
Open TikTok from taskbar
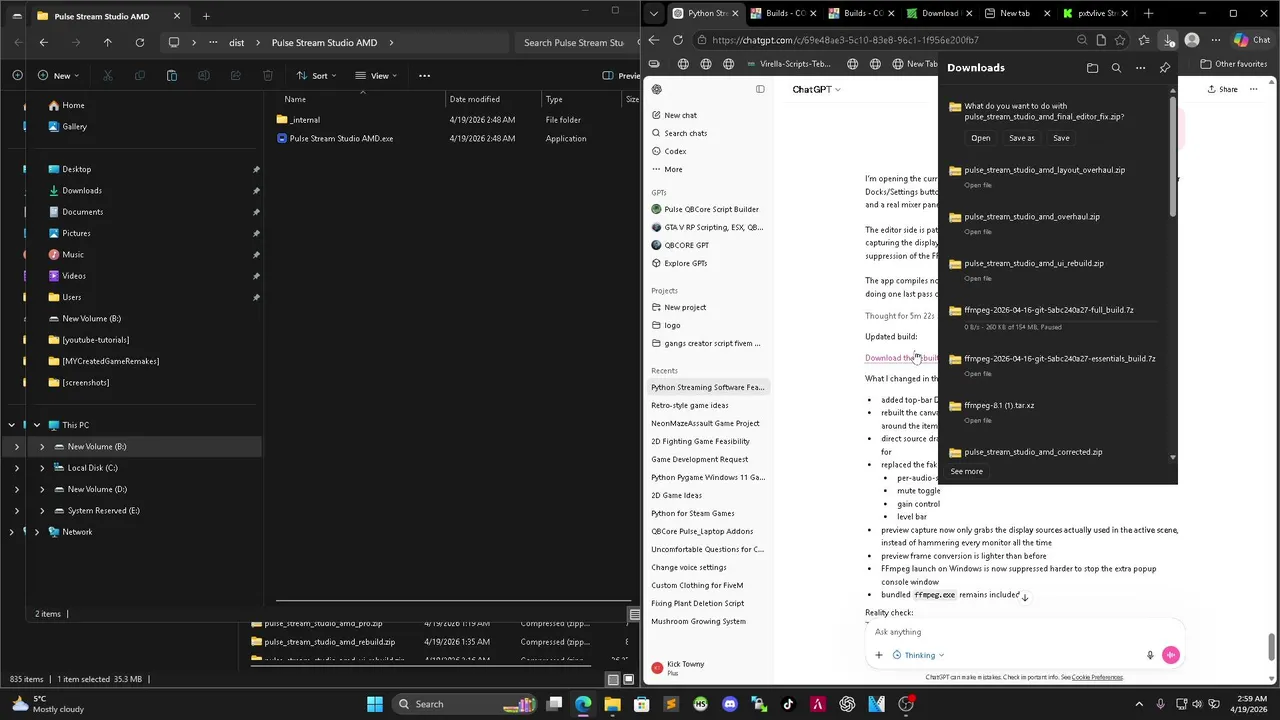788,704
